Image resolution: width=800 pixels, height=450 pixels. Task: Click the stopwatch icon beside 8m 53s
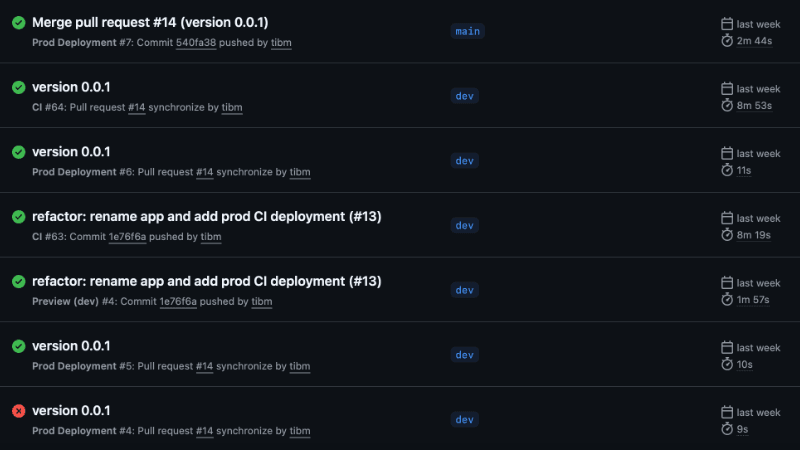tap(727, 105)
